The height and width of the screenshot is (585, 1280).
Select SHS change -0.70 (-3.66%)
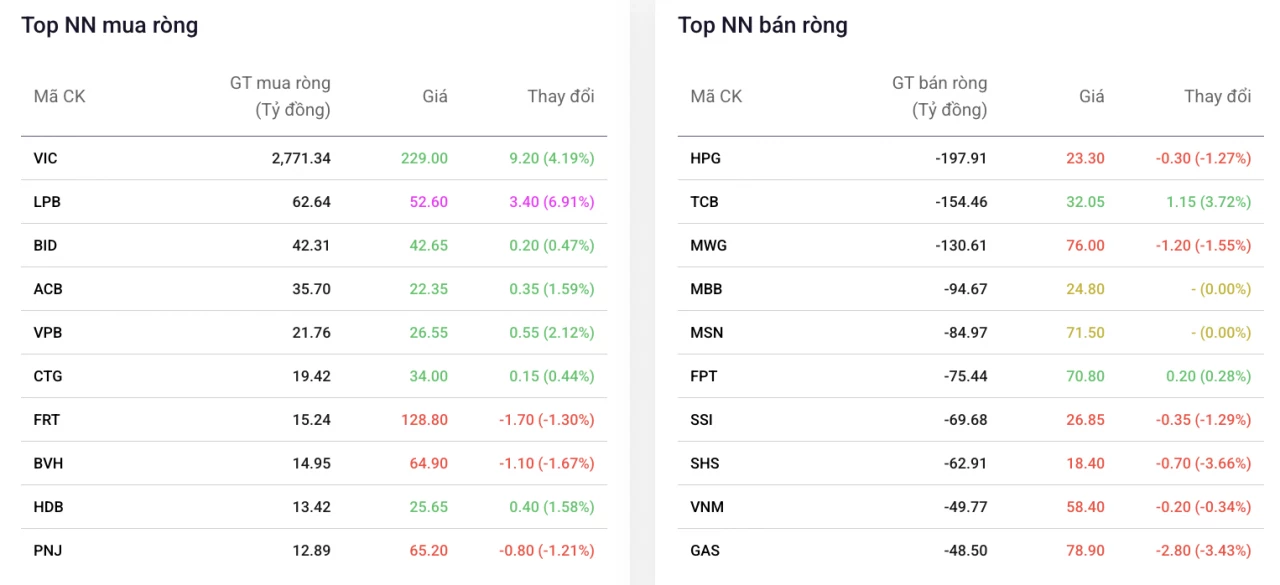1203,464
